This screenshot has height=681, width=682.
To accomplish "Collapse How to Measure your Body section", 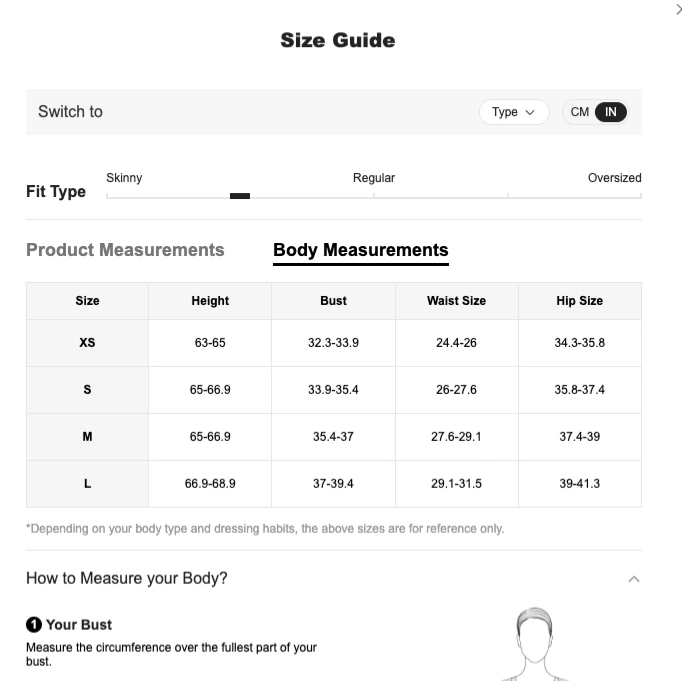I will pos(334,578).
